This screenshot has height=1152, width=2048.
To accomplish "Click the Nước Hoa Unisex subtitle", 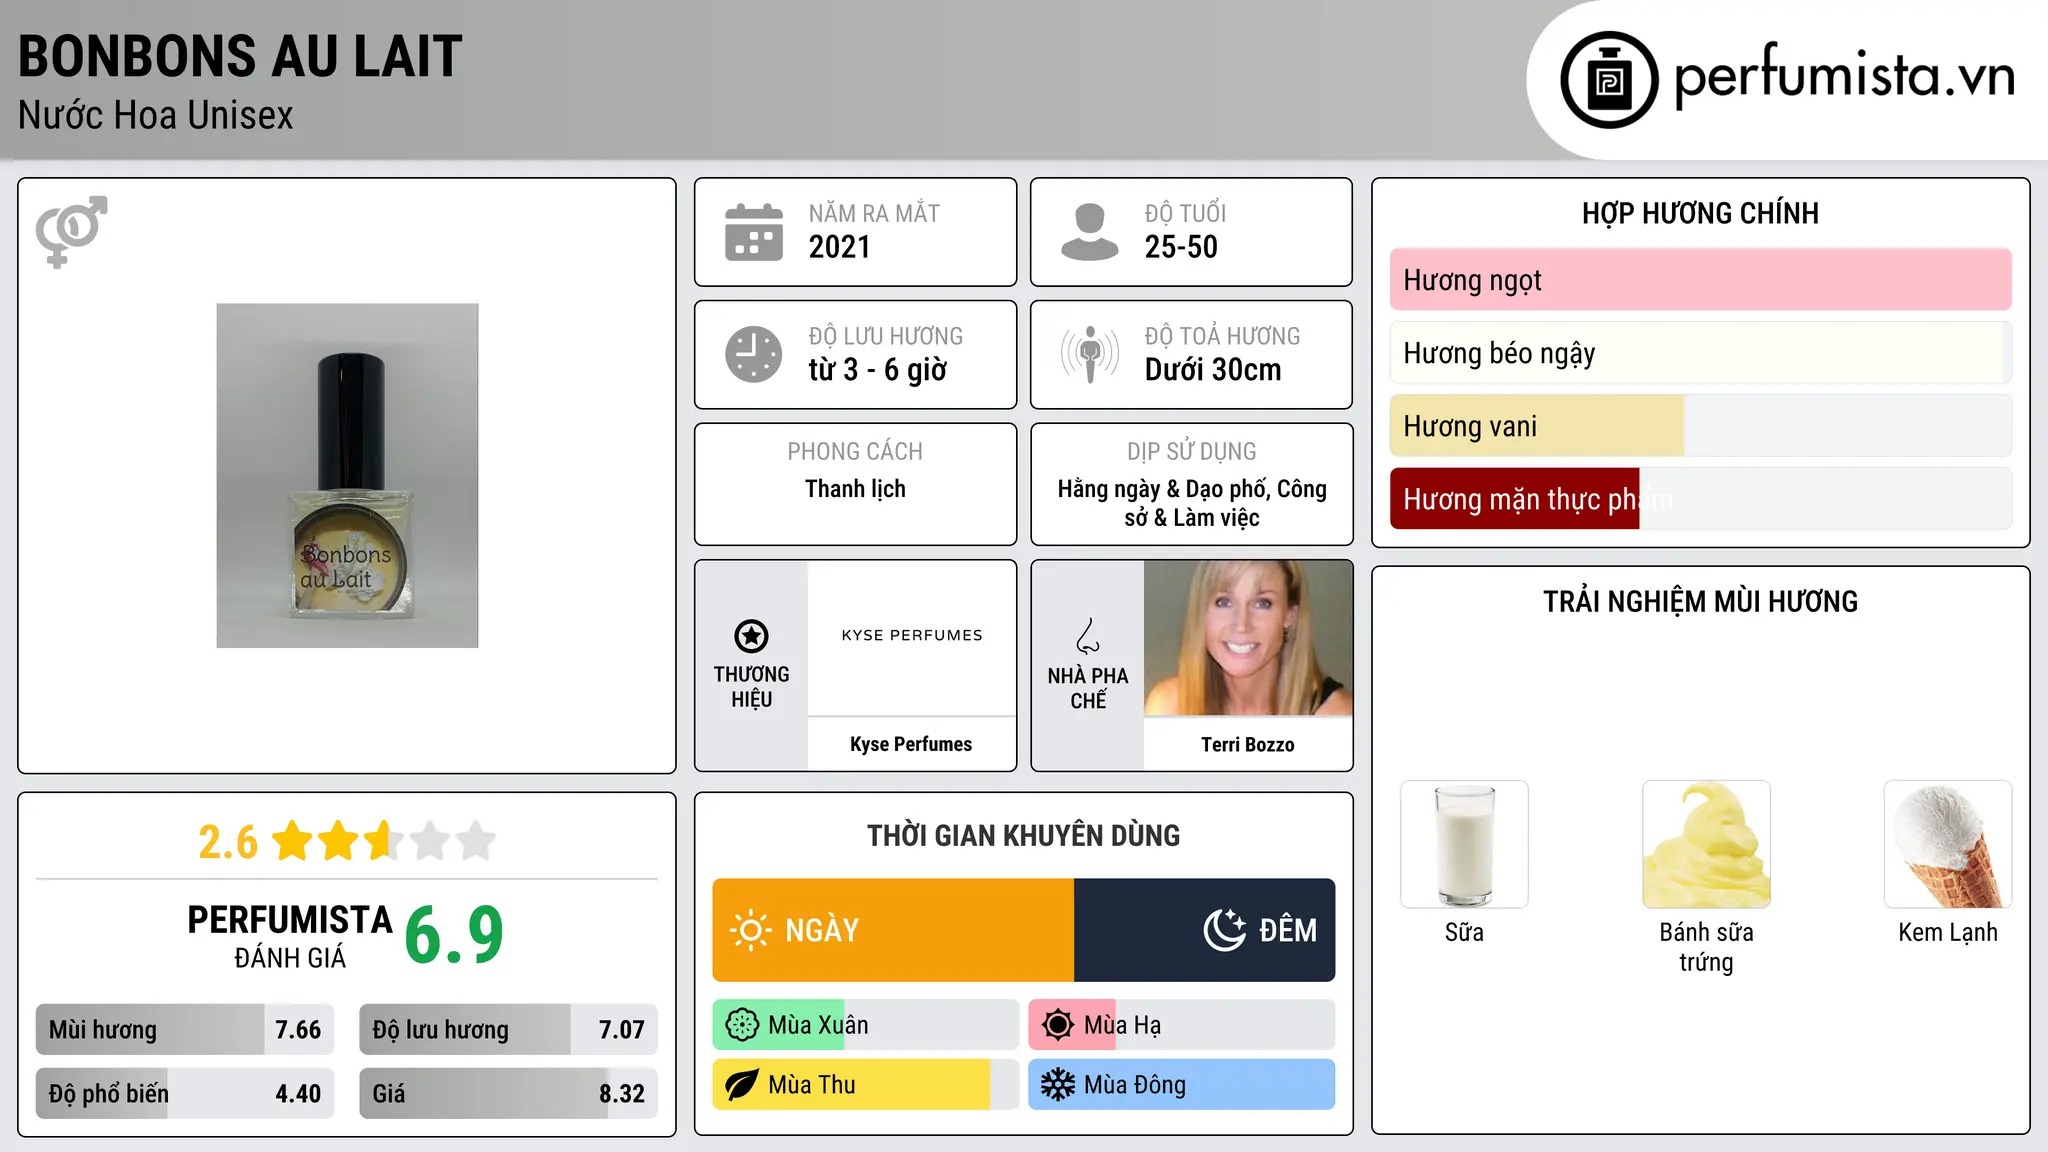I will pyautogui.click(x=156, y=116).
